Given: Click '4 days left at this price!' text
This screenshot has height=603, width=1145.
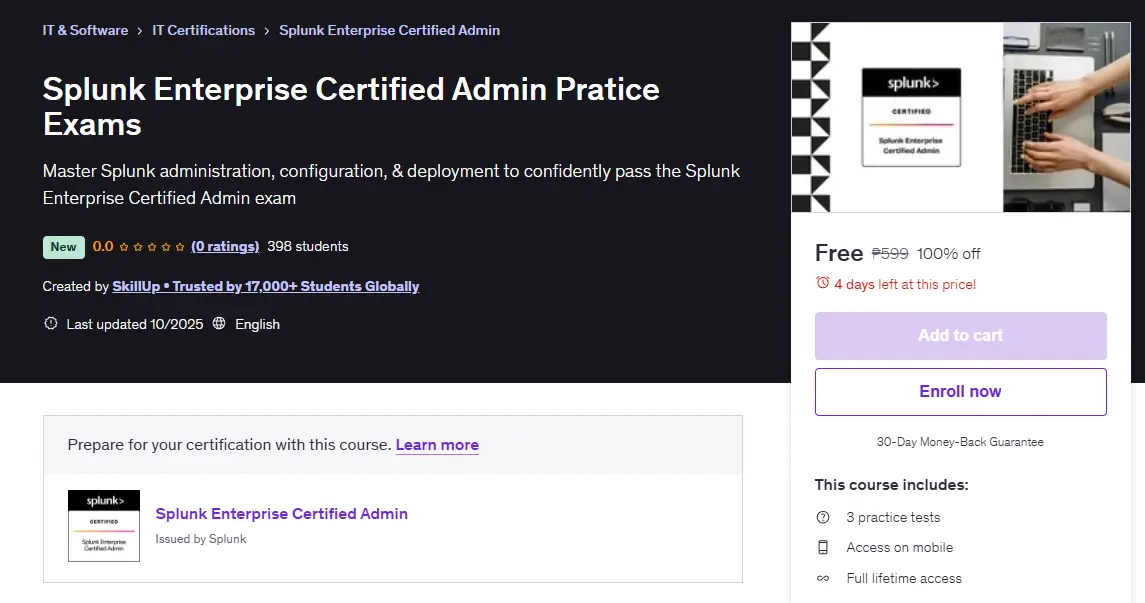Looking at the screenshot, I should pos(905,284).
